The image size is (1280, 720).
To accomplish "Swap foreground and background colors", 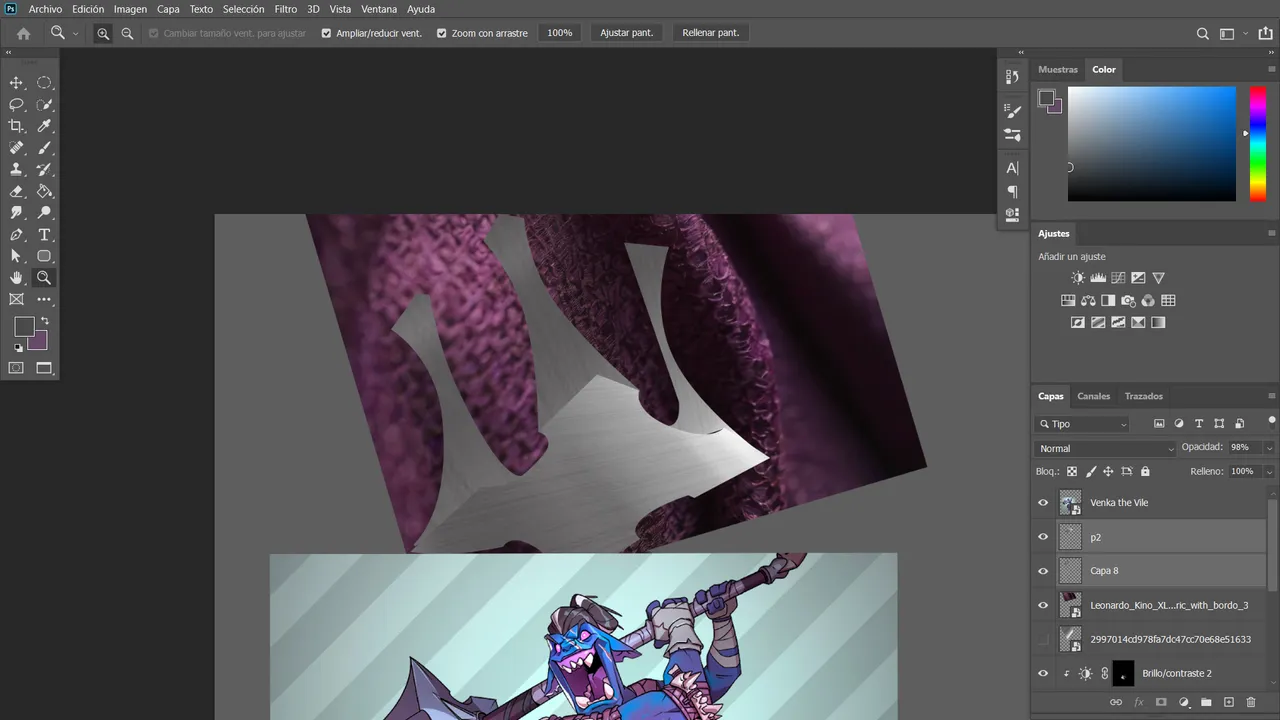I will click(44, 321).
